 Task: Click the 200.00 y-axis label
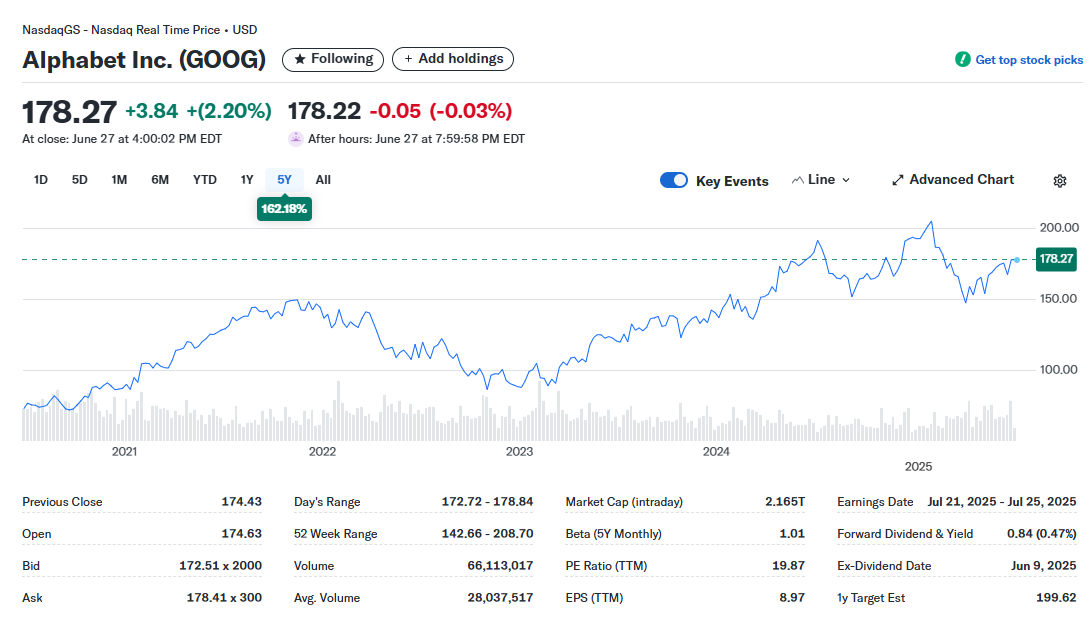1059,228
